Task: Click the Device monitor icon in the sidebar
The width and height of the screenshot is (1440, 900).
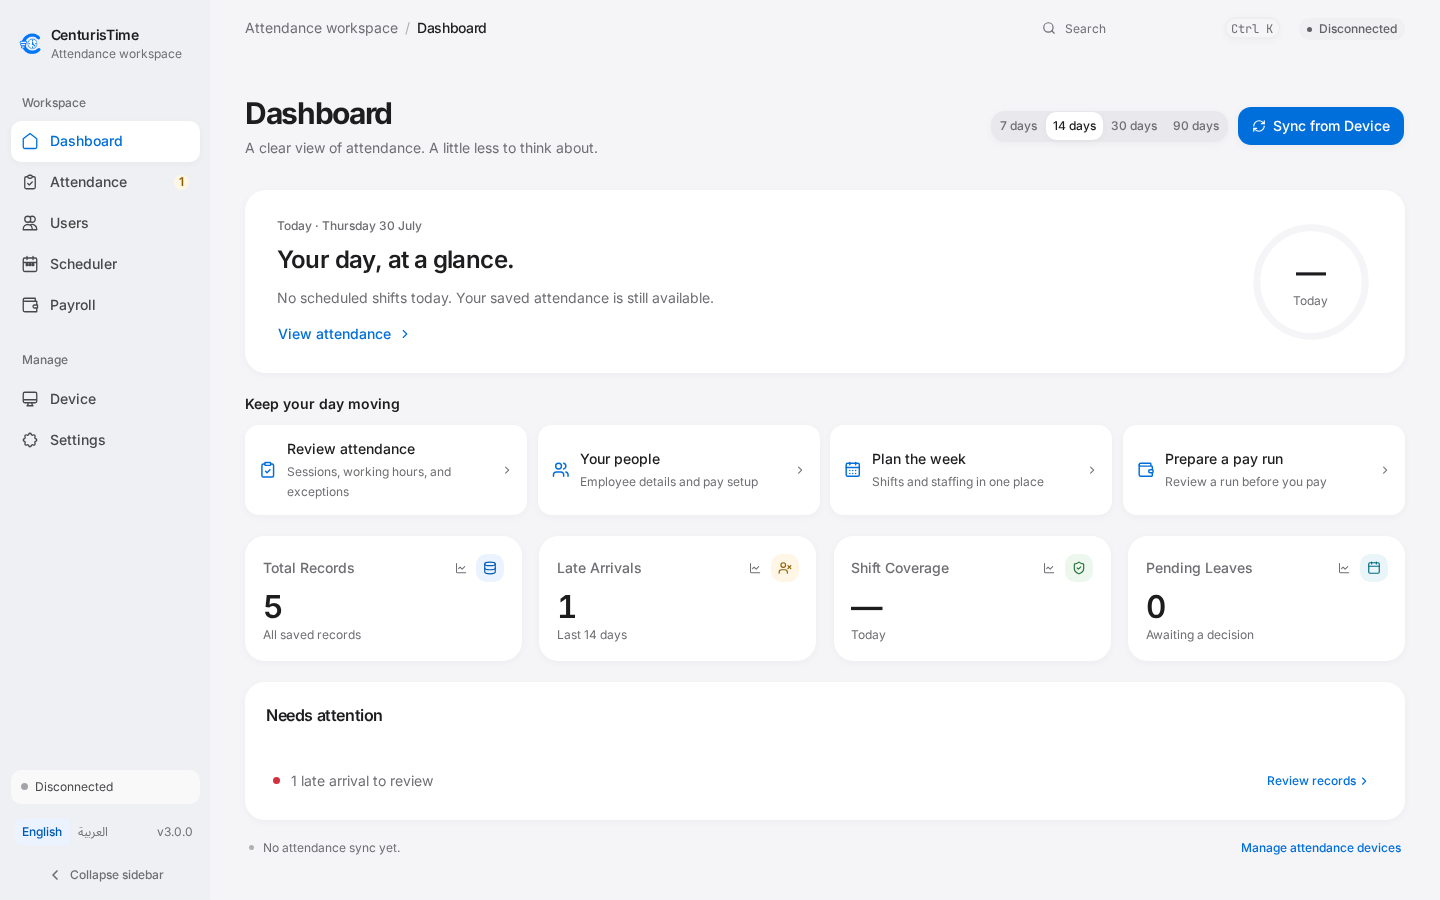Action: [x=30, y=399]
